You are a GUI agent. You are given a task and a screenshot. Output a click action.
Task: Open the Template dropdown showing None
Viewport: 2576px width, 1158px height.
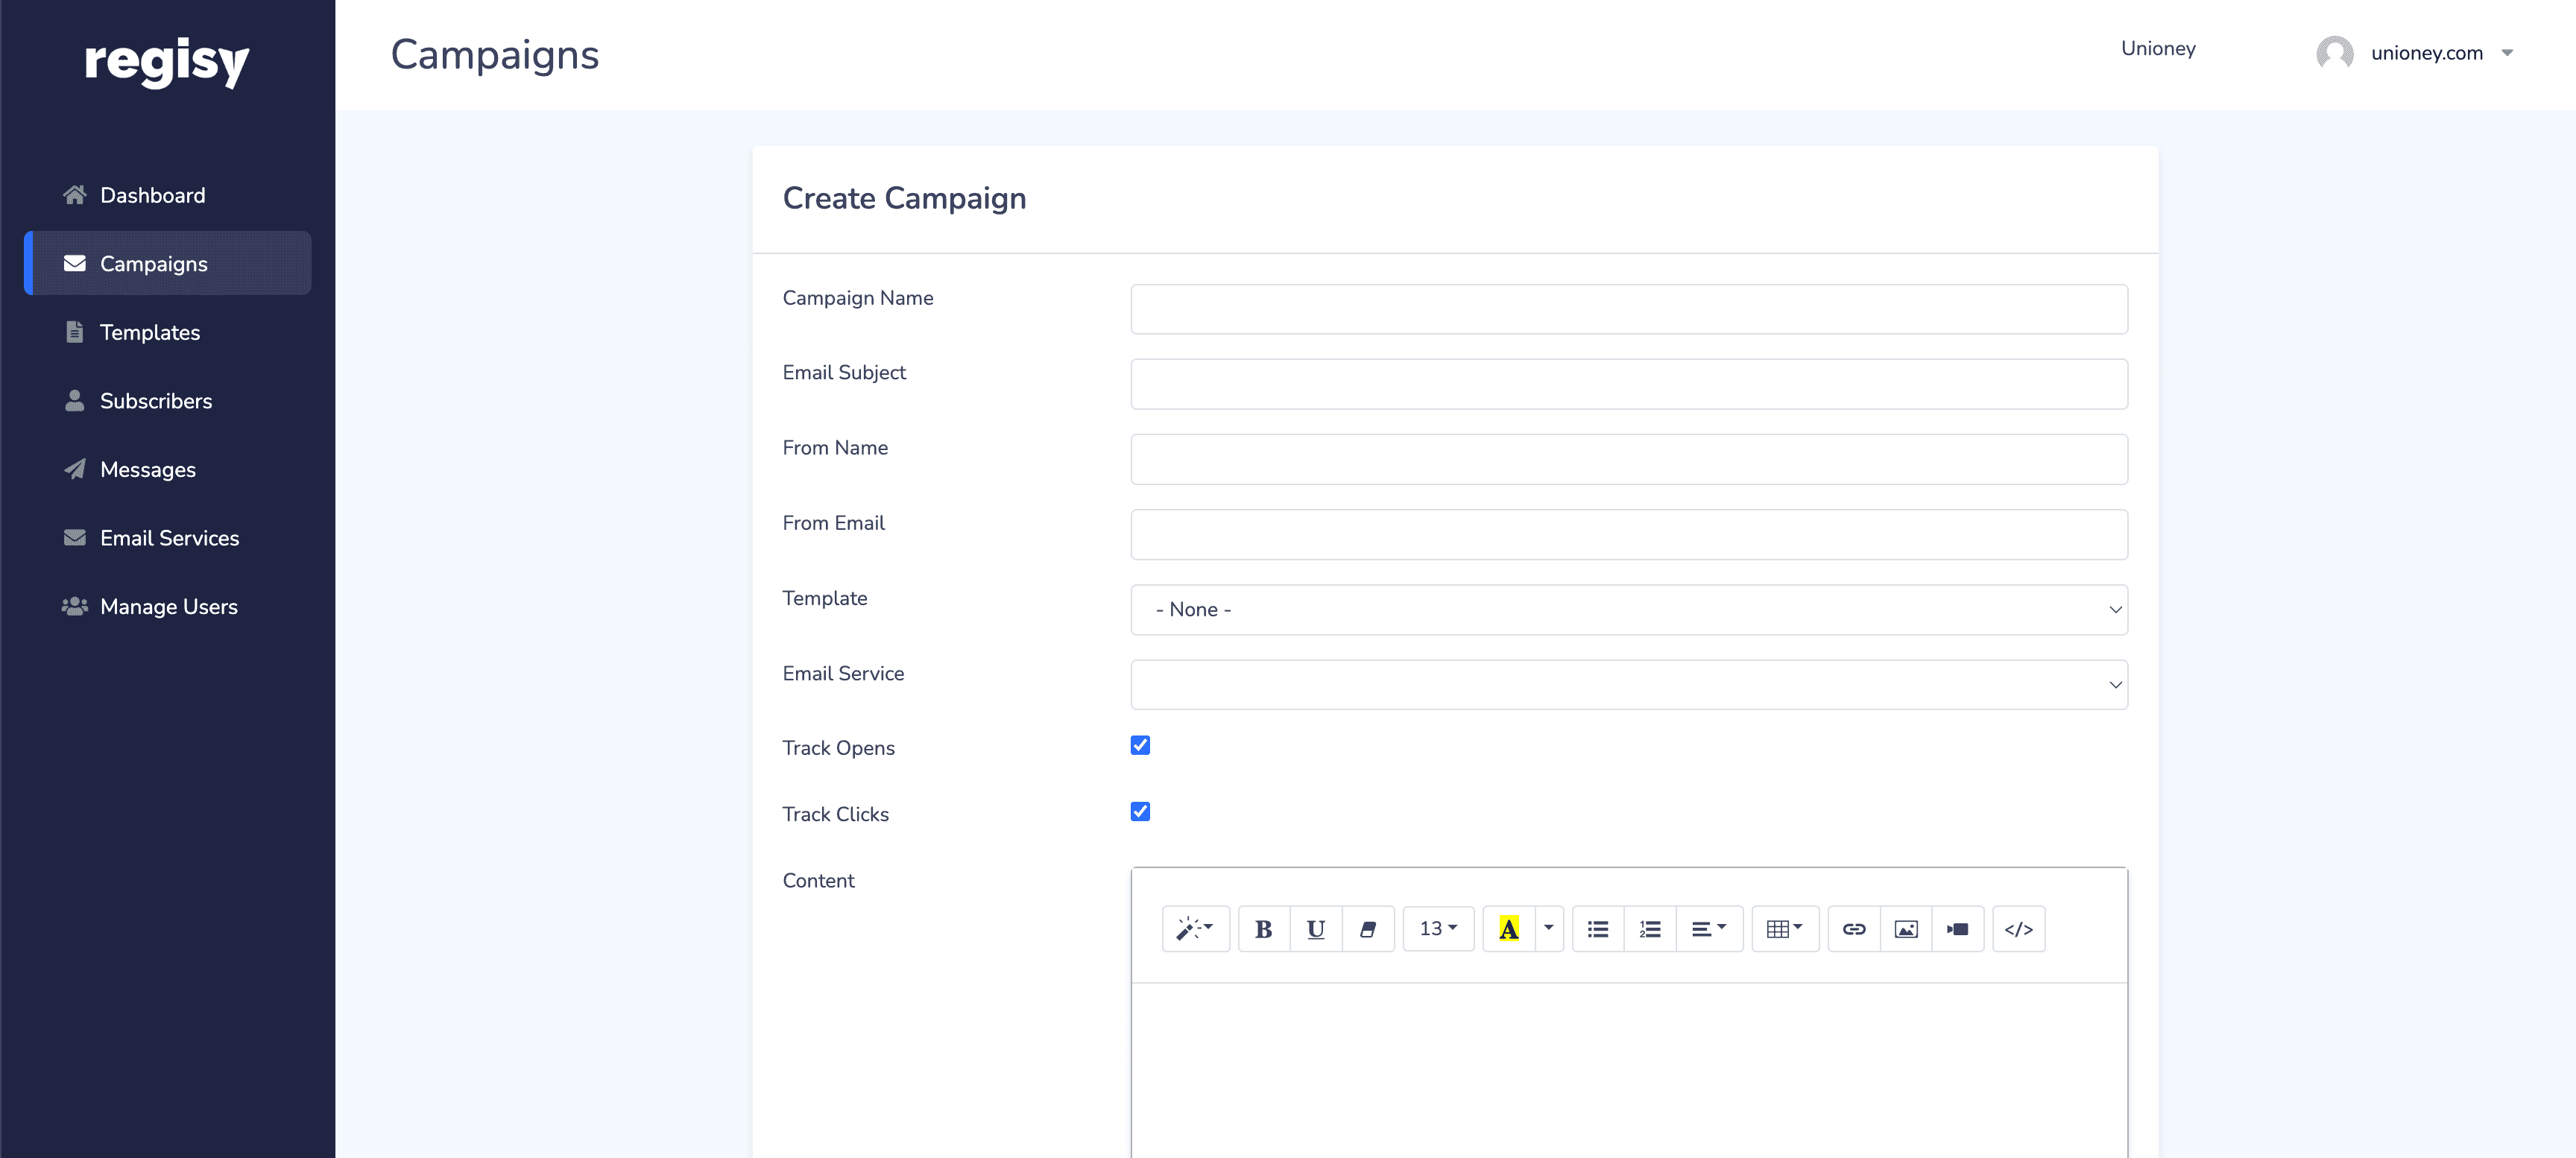1628,609
